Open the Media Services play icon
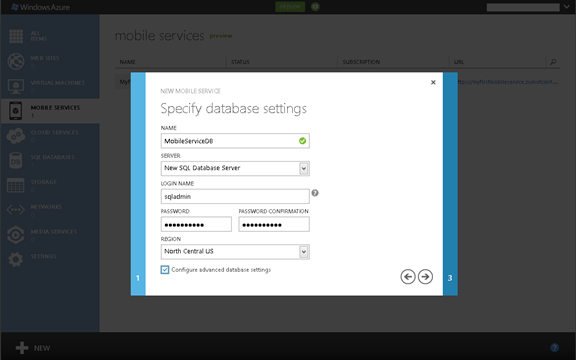 (16, 235)
